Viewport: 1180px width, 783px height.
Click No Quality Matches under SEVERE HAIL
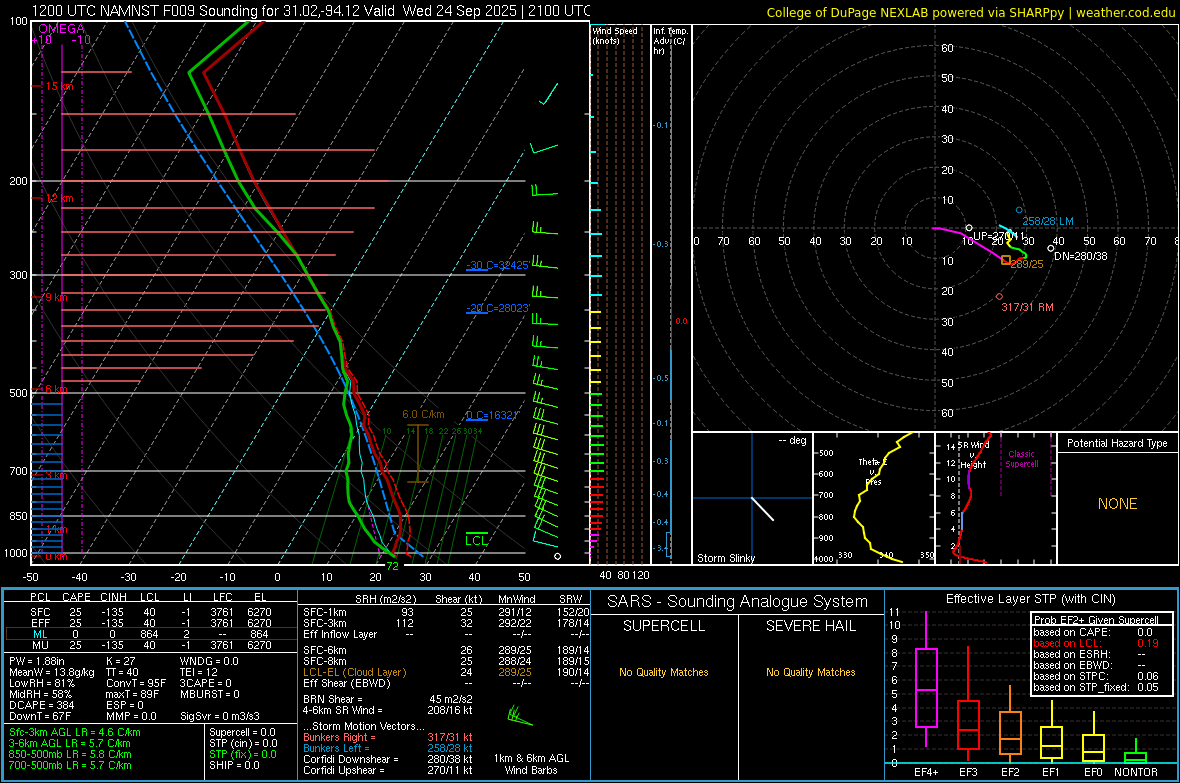coord(810,672)
